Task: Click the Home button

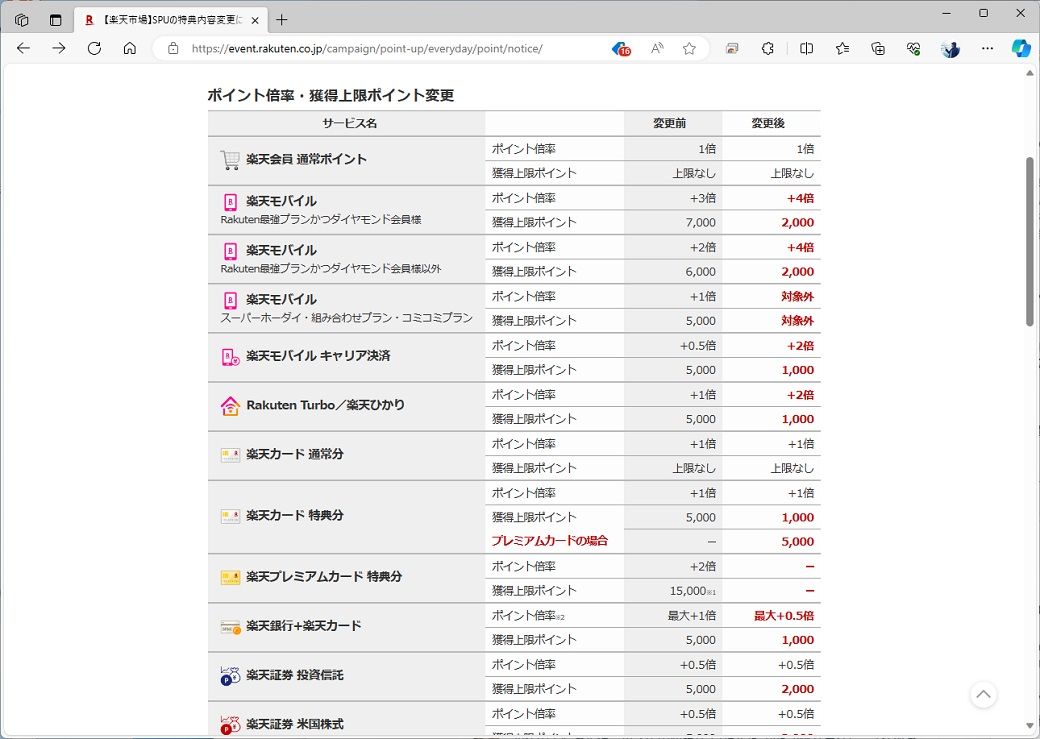Action: (130, 47)
